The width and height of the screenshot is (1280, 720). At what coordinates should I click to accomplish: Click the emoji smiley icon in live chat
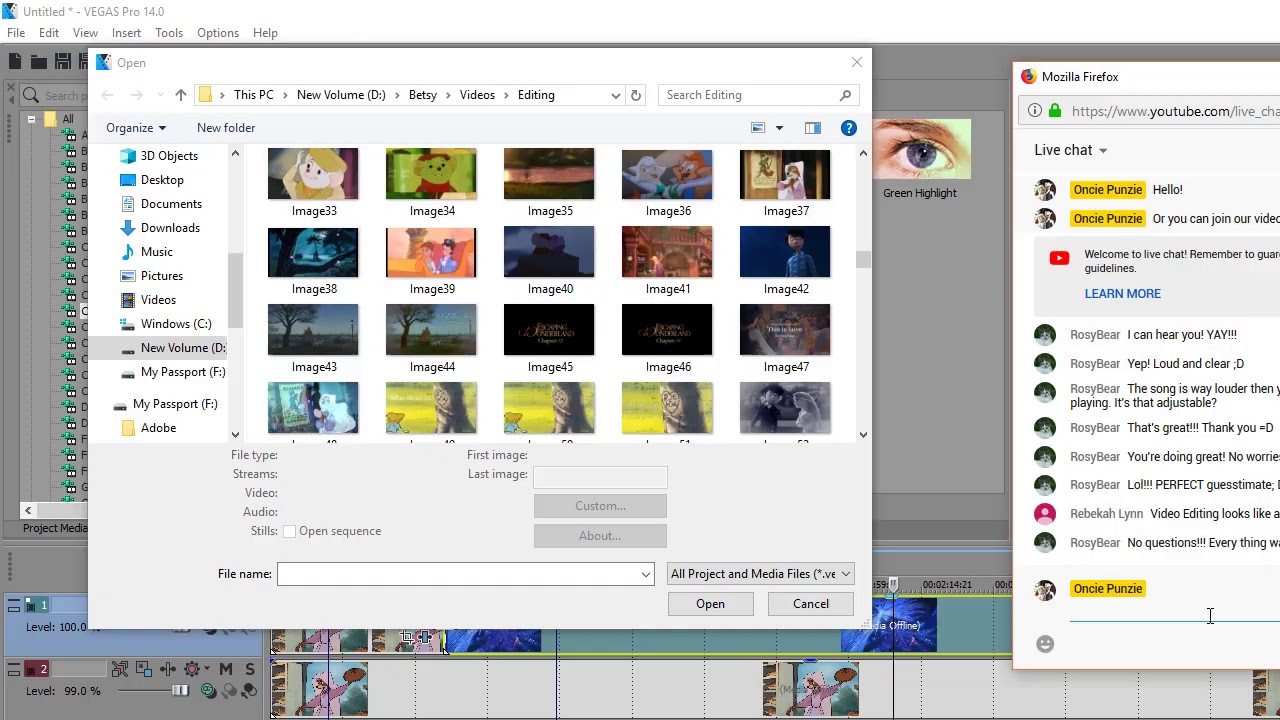(x=1045, y=645)
